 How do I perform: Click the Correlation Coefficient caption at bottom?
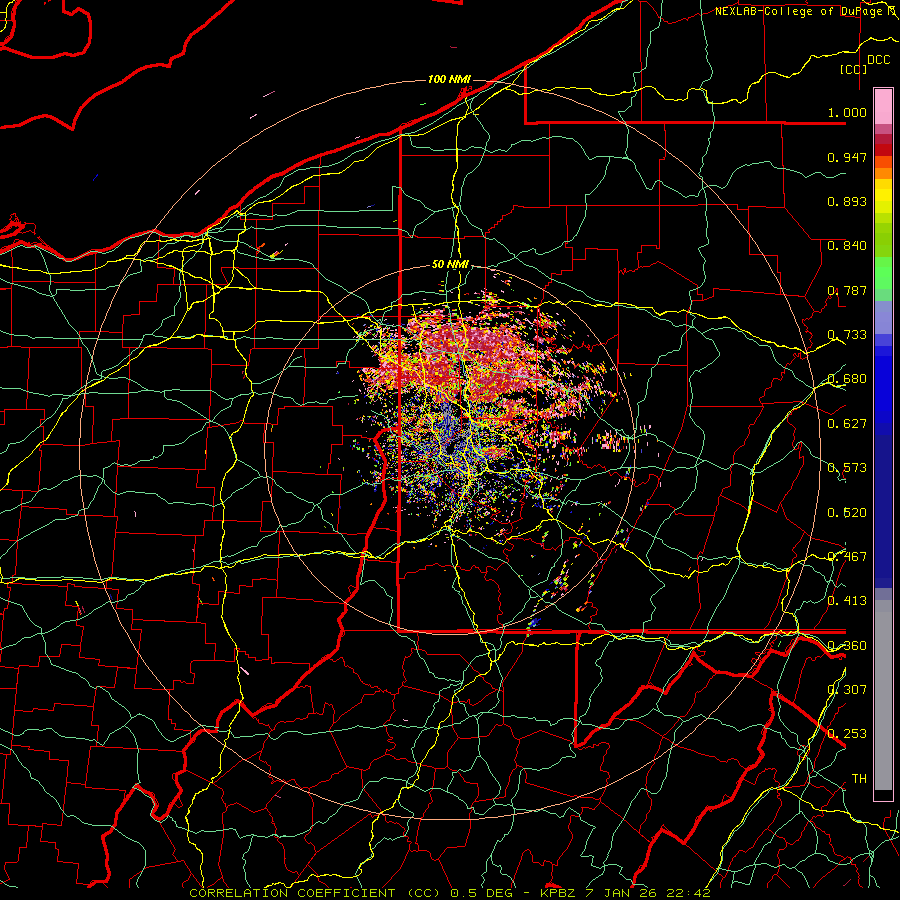[450, 893]
